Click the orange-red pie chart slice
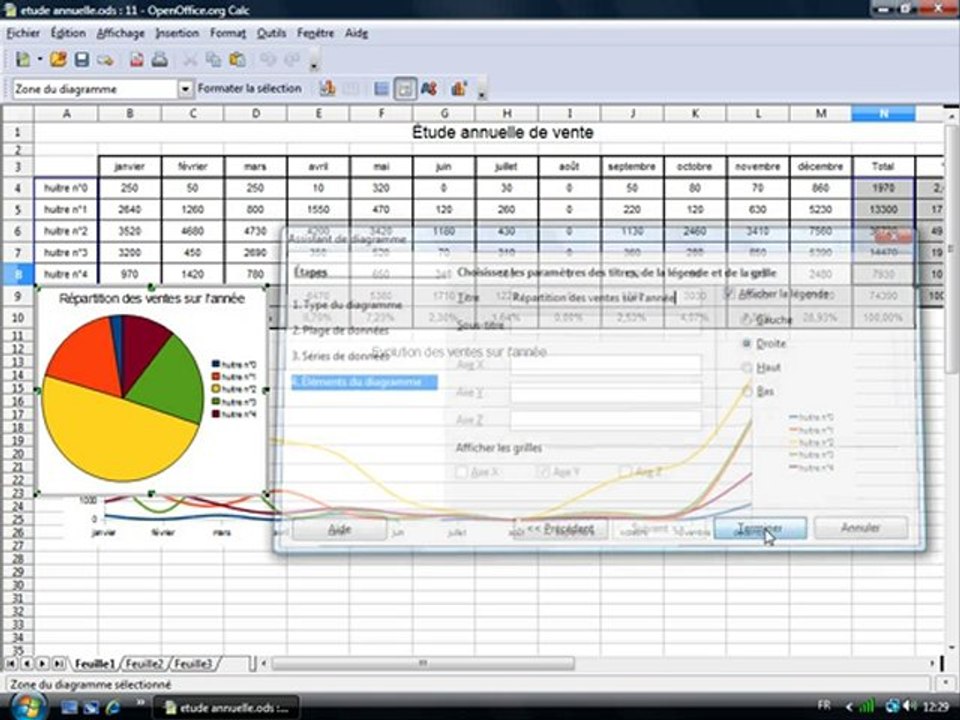Viewport: 960px width, 720px height. (86, 358)
